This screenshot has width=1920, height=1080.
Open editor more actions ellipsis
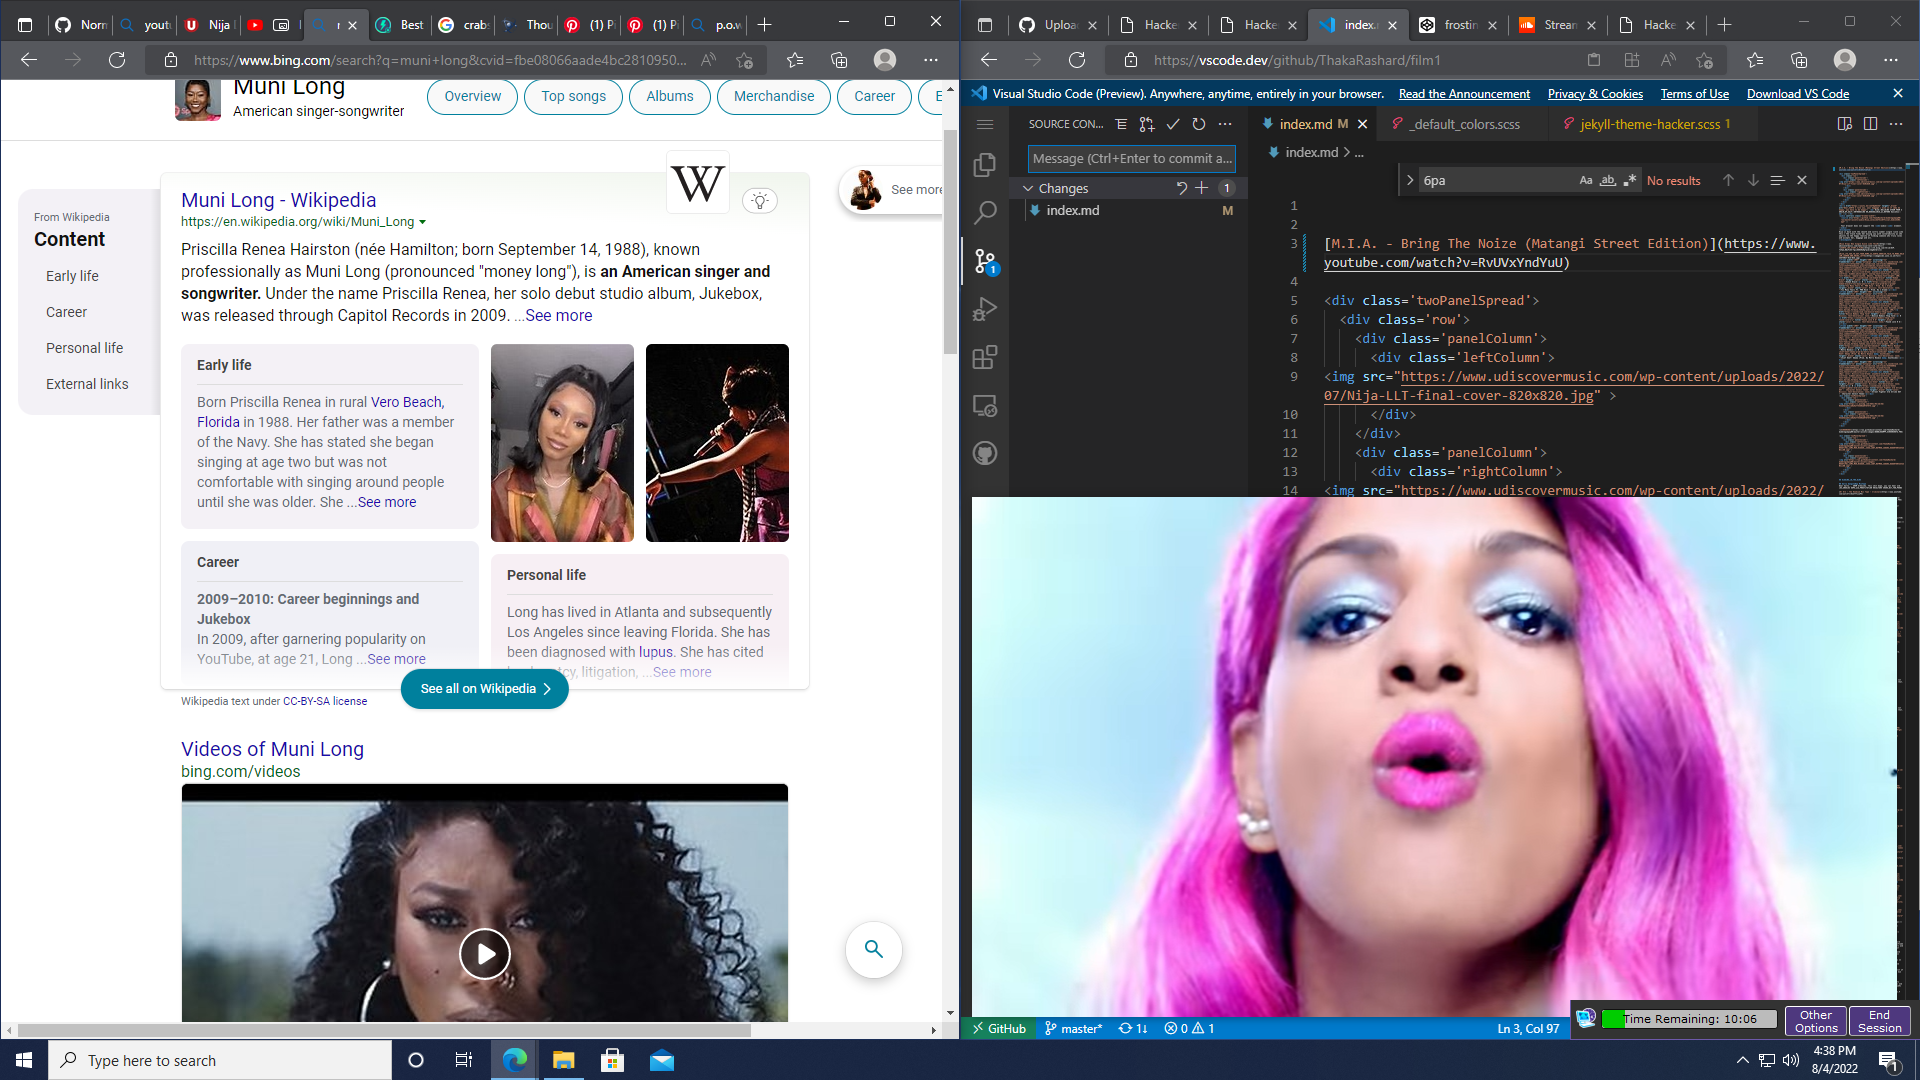pyautogui.click(x=1896, y=124)
